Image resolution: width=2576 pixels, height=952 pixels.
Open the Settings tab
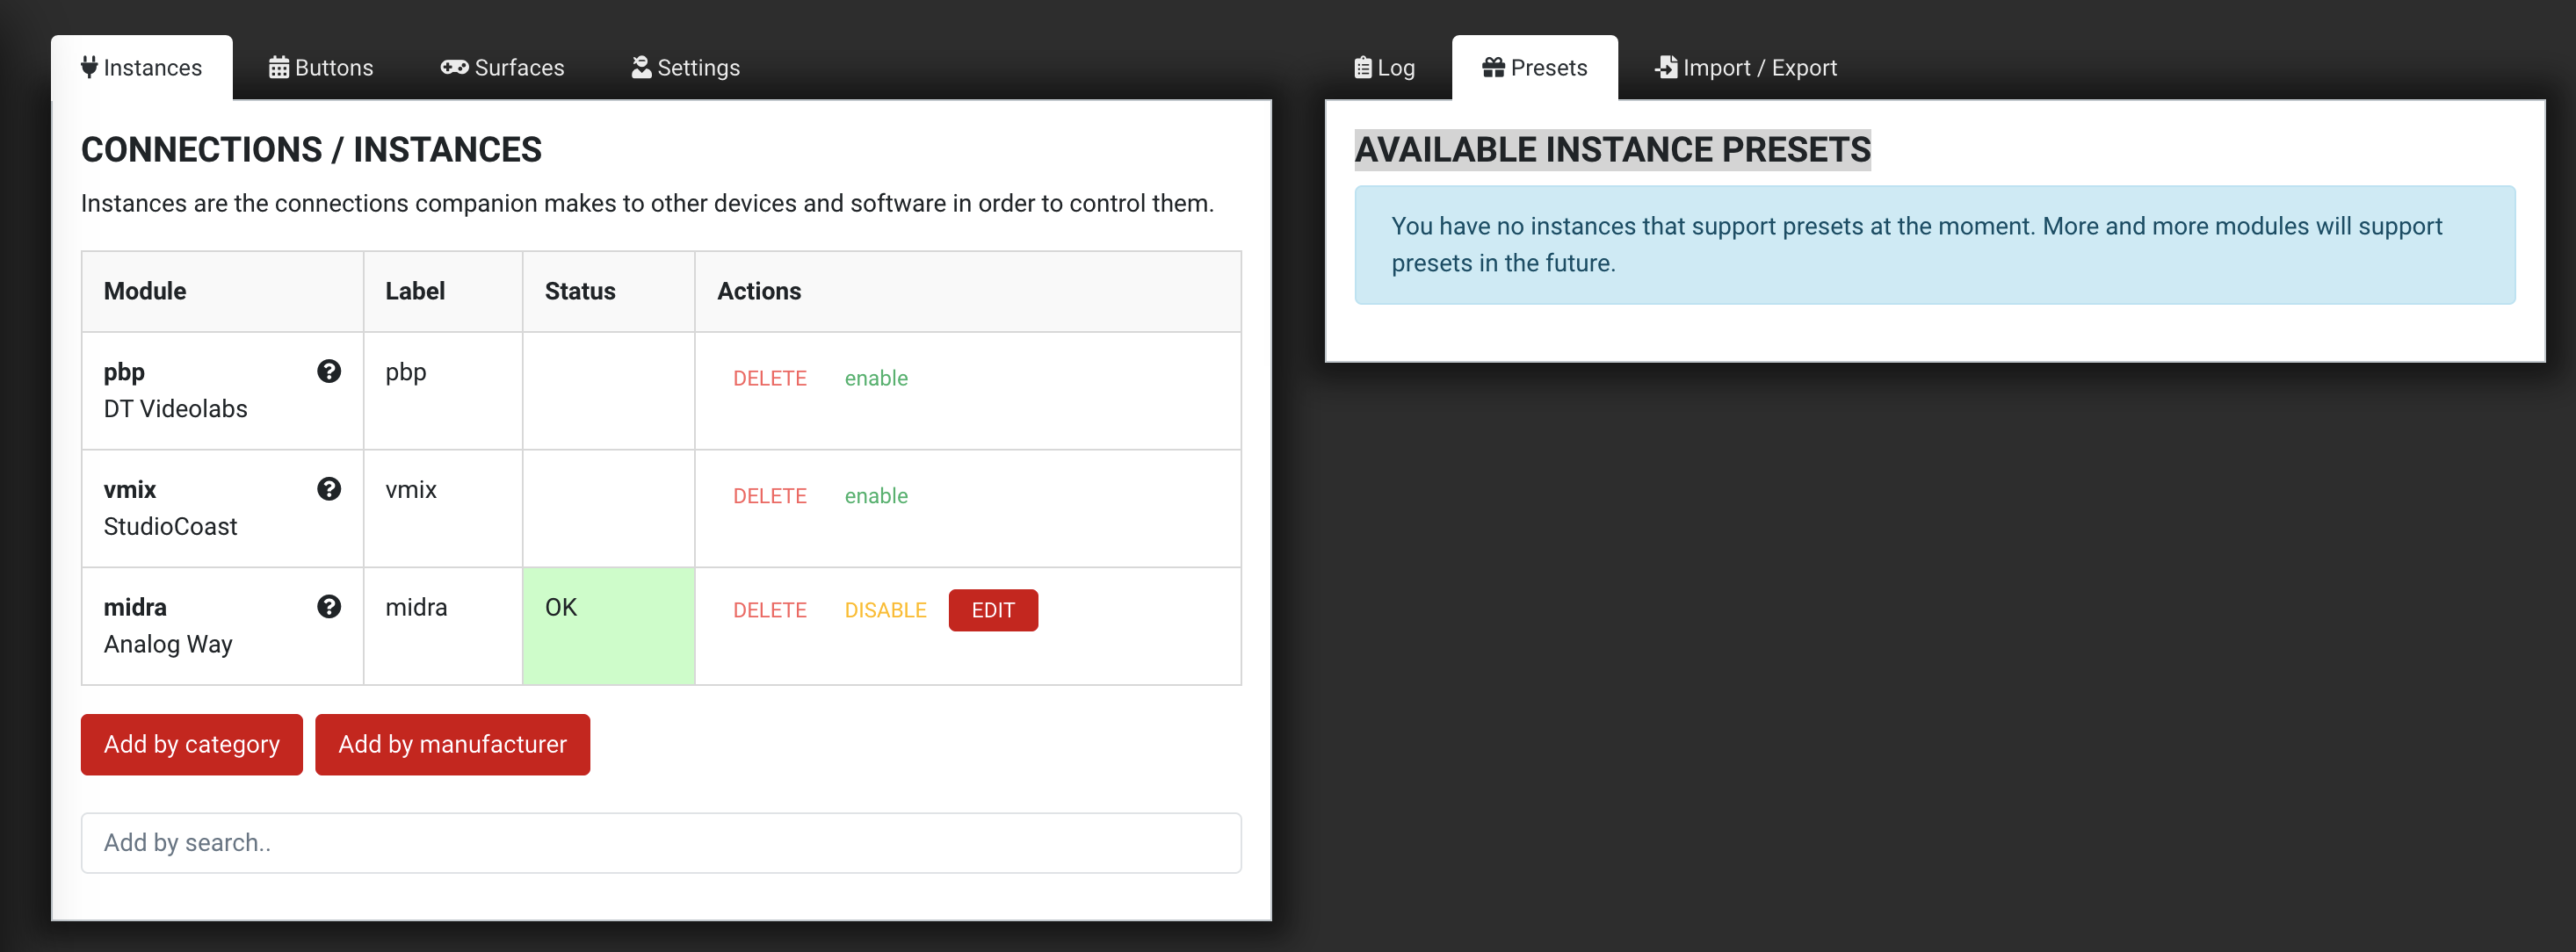pos(685,67)
